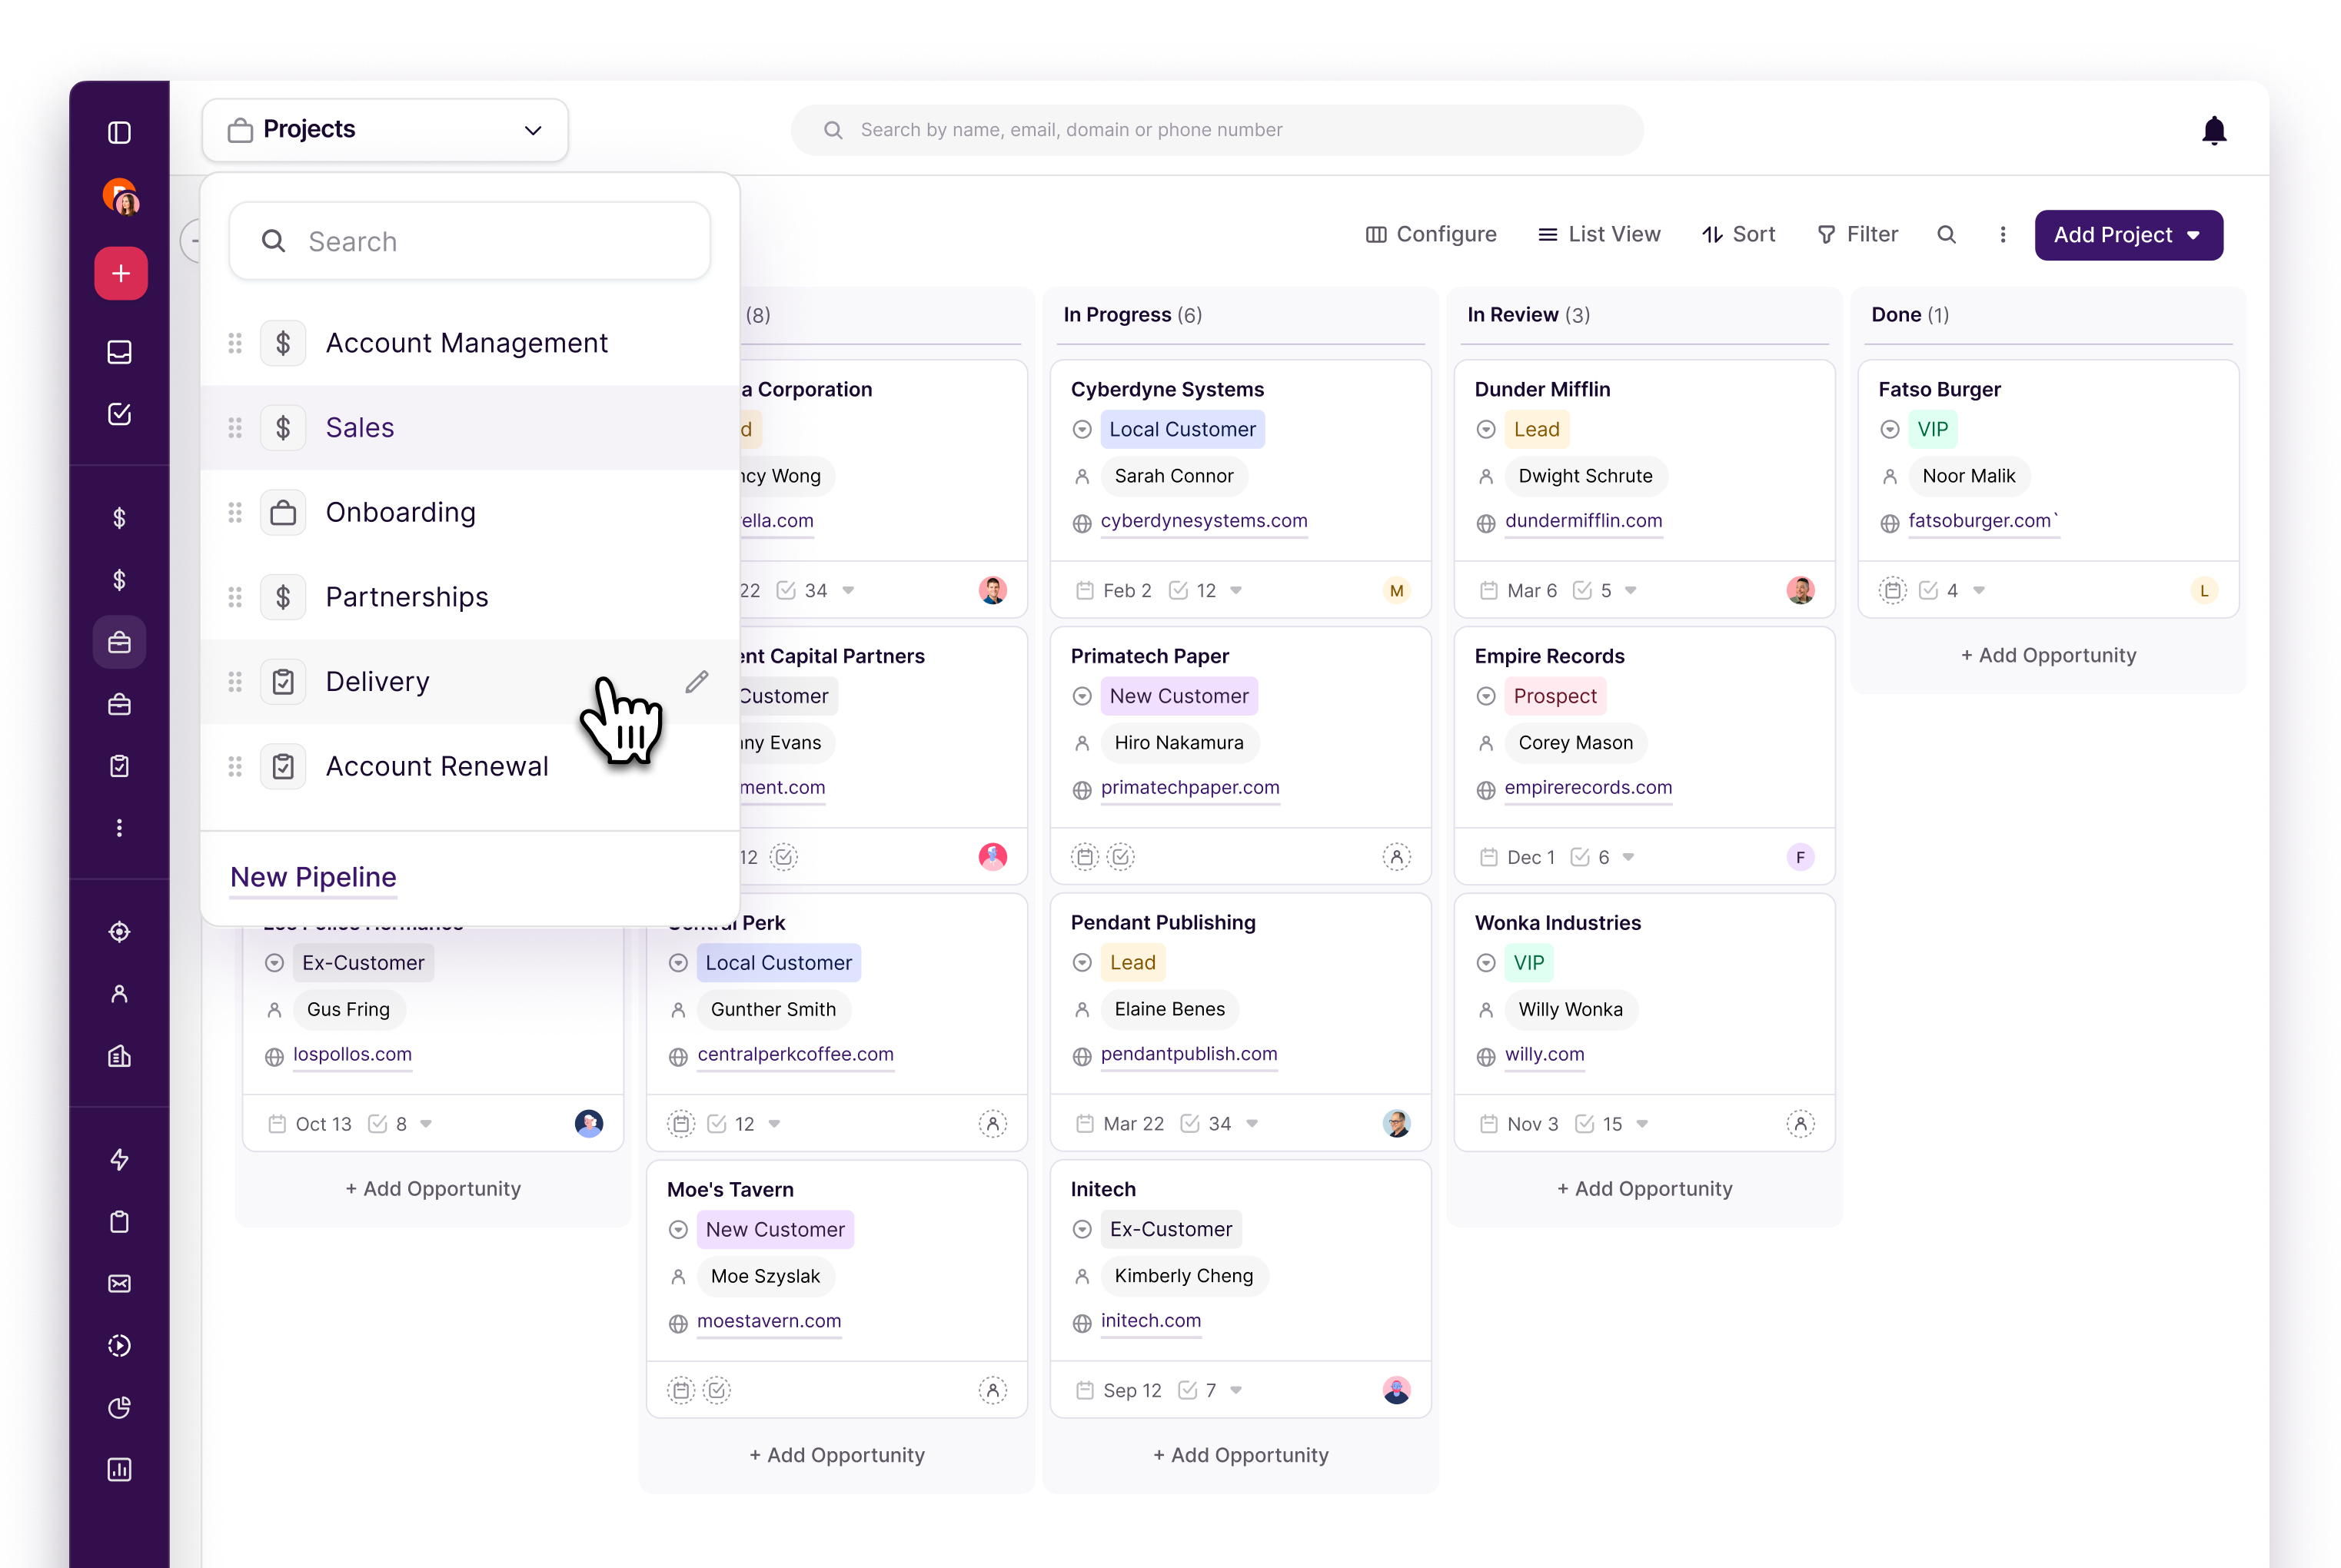The width and height of the screenshot is (2341, 1568).
Task: Toggle task checkbox on Dunder Mifflin card
Action: 1581,590
